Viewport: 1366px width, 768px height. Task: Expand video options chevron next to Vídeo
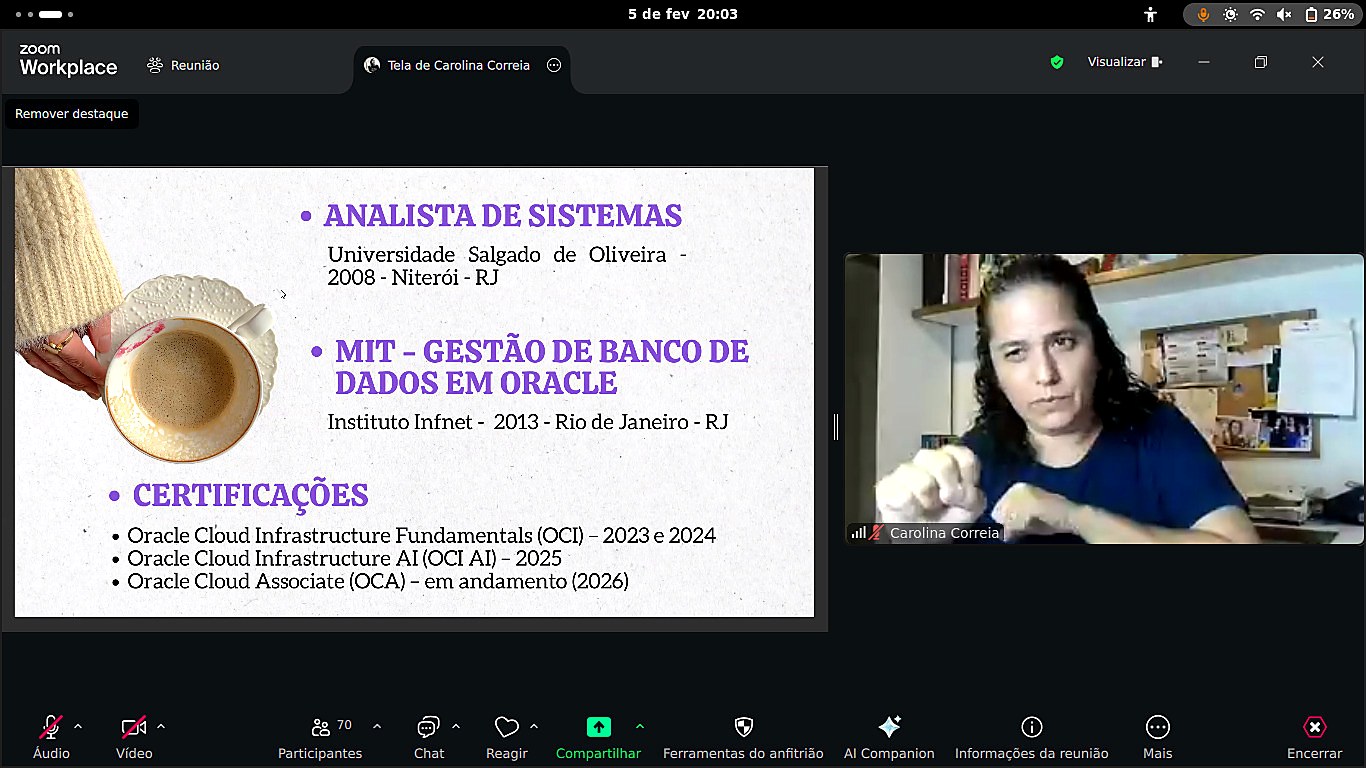point(161,727)
